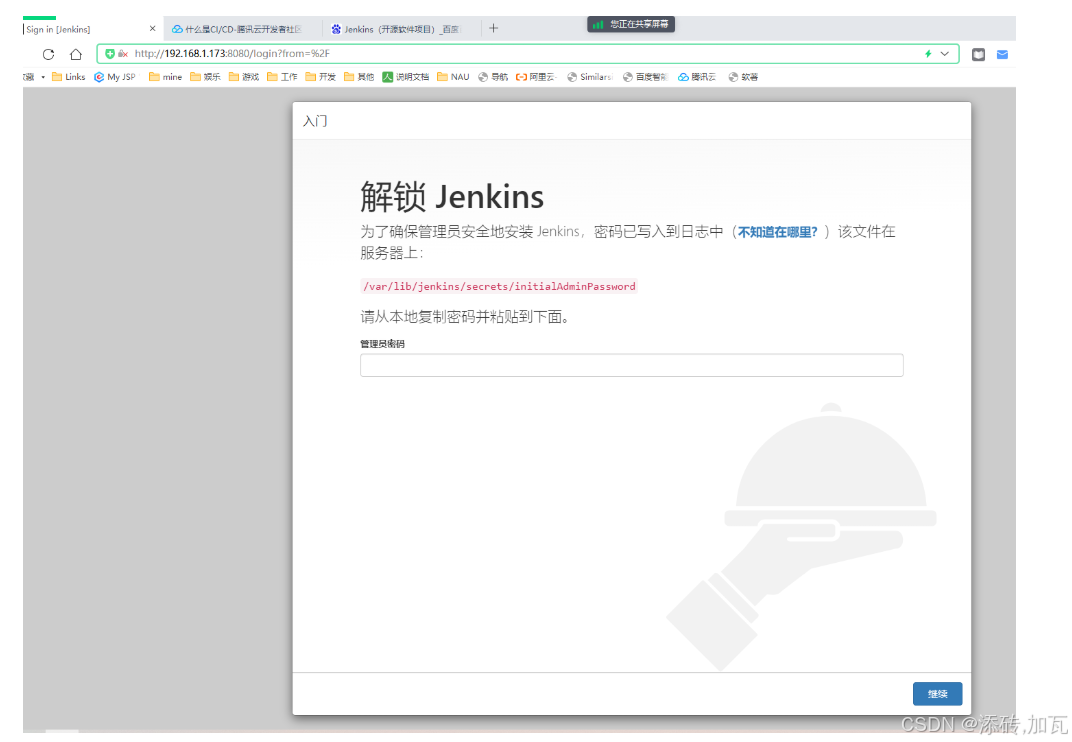
Task: Close the Sign in [Jenkins] tab
Action: click(152, 29)
